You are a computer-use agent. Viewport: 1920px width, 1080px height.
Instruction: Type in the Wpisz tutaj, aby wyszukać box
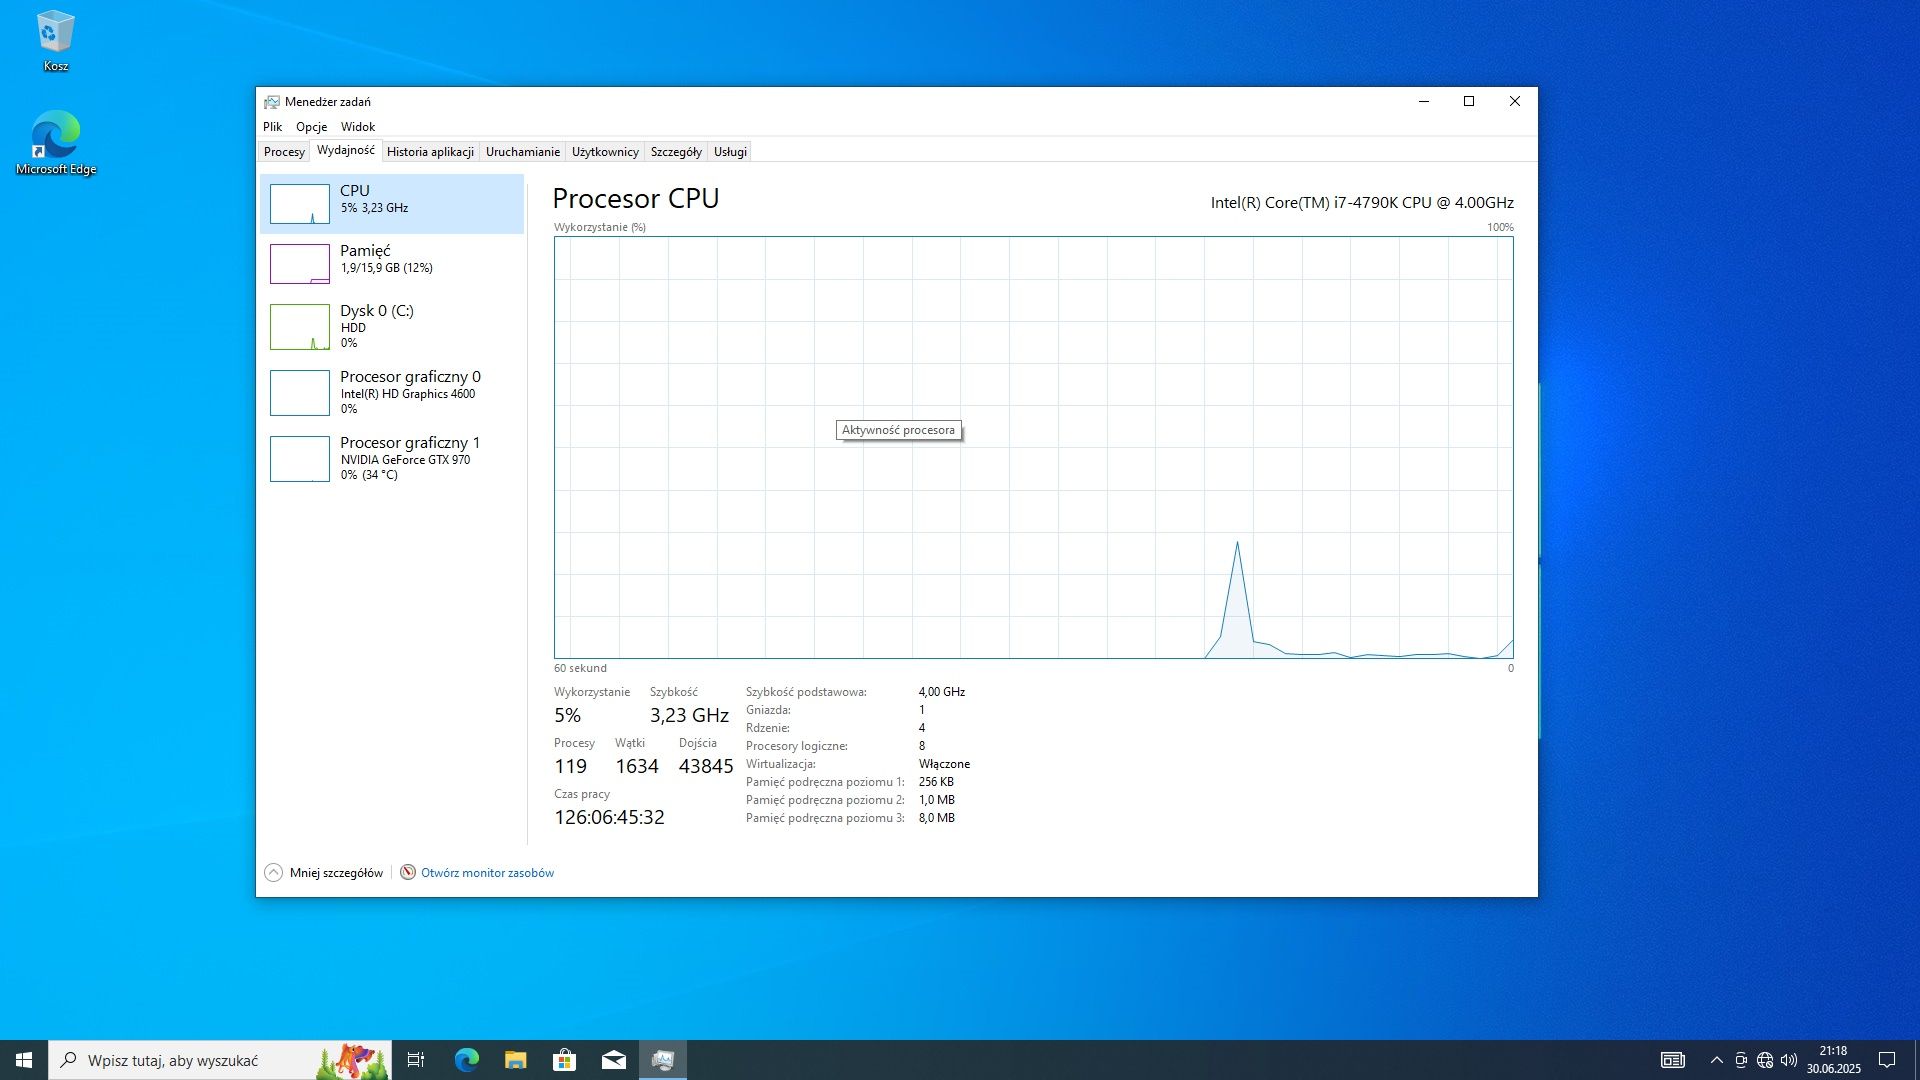click(220, 1060)
